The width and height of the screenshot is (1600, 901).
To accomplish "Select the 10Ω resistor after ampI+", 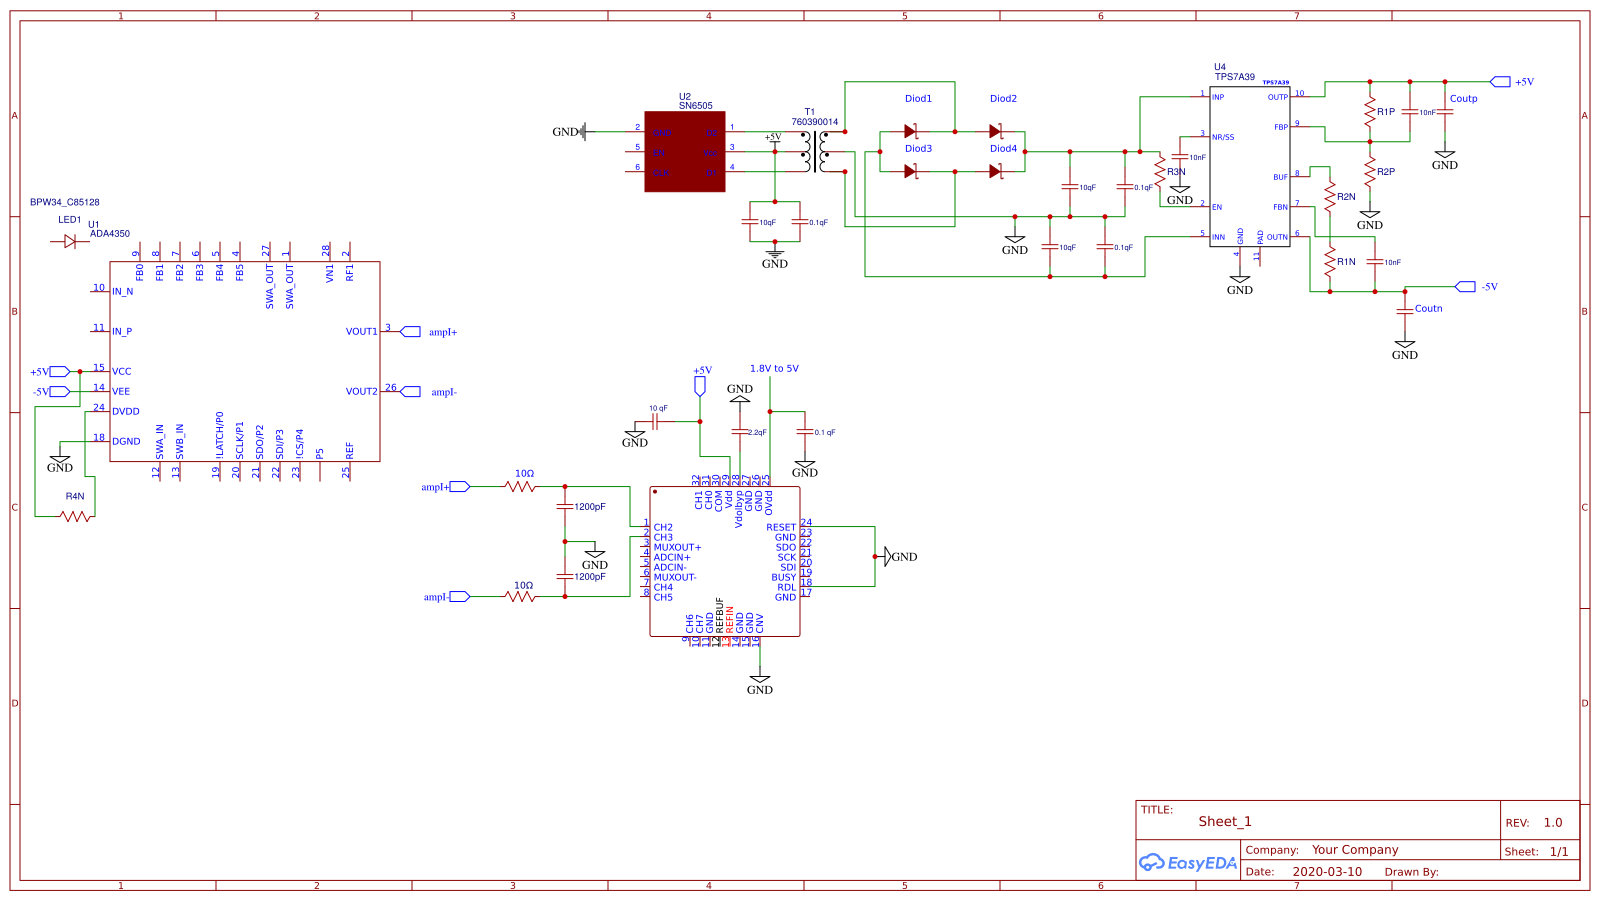I will 520,486.
